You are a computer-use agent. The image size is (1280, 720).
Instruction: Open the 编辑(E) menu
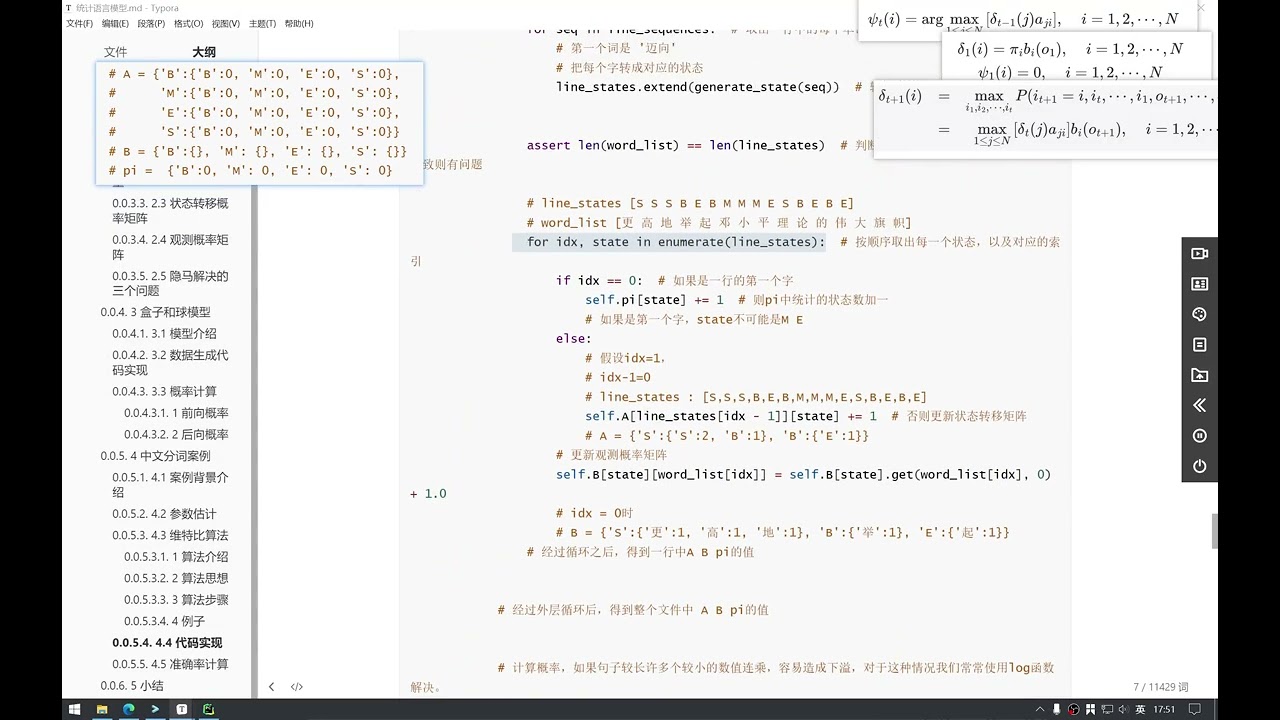[x=116, y=23]
